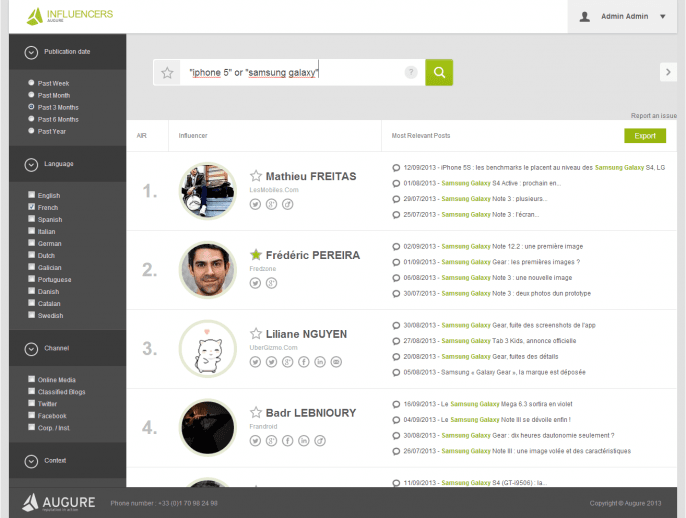Click the right arrow beside the search bar
The height and width of the screenshot is (518, 686).
point(668,72)
